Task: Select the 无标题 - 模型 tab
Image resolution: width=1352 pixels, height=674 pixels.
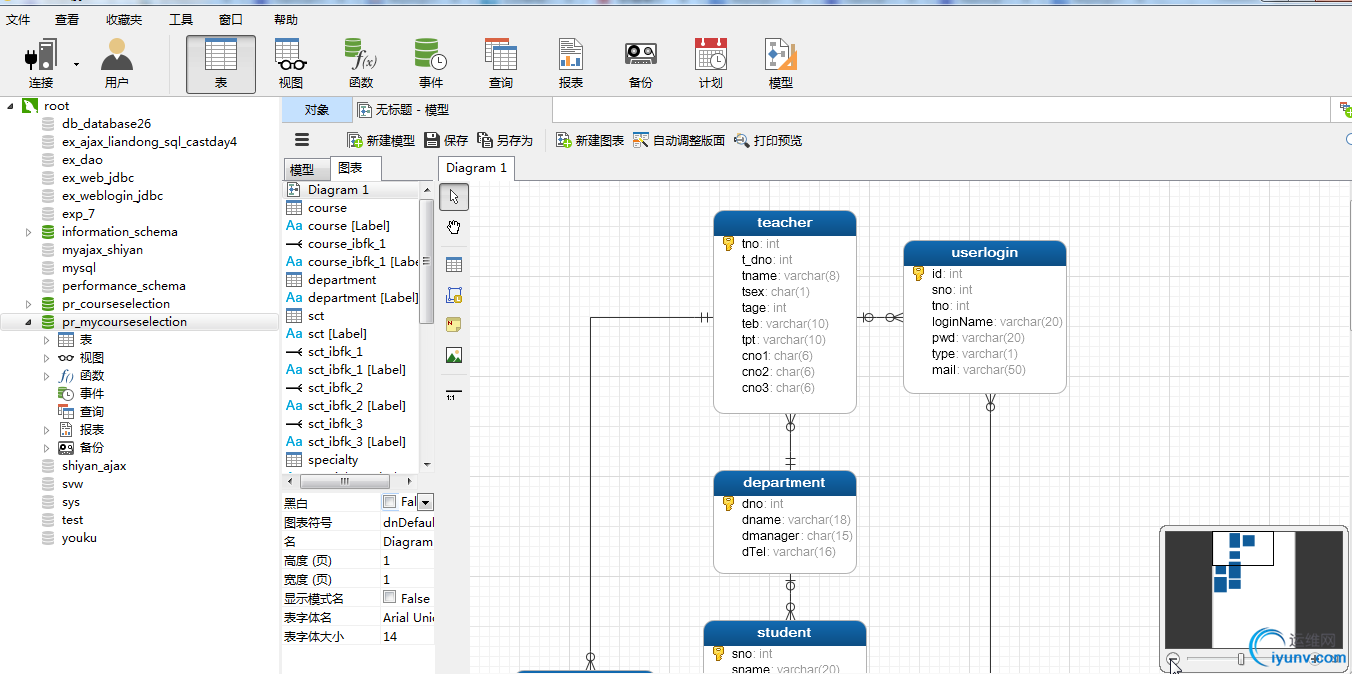Action: click(x=403, y=110)
